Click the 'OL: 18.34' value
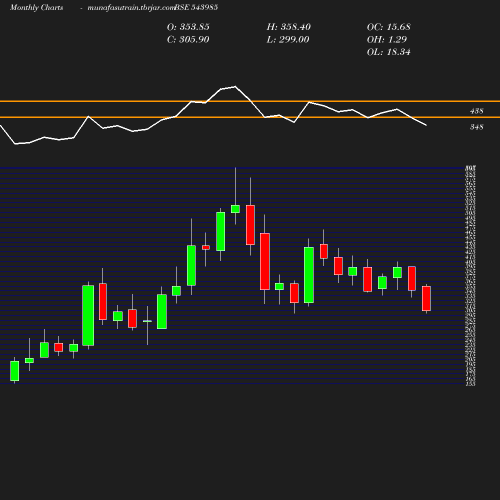Image resolution: width=500 pixels, height=500 pixels. pos(389,52)
